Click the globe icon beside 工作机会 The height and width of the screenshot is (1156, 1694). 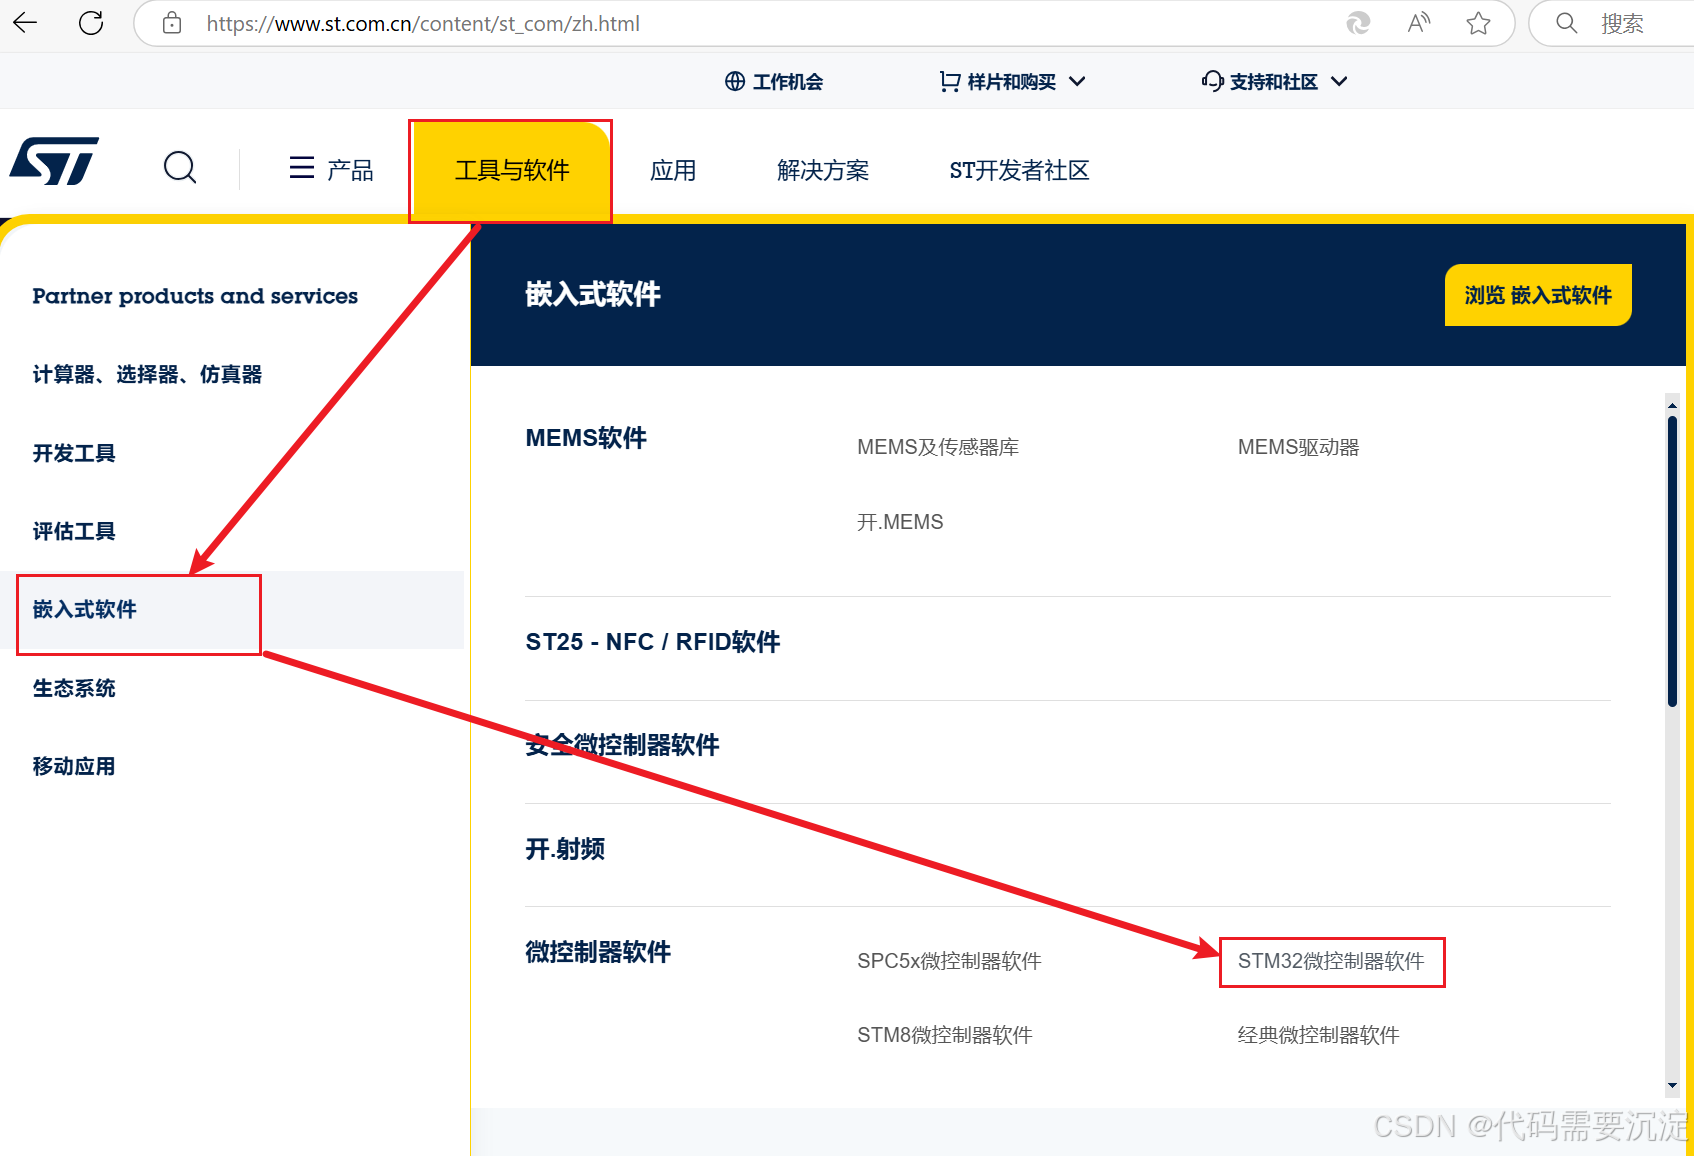[x=735, y=81]
